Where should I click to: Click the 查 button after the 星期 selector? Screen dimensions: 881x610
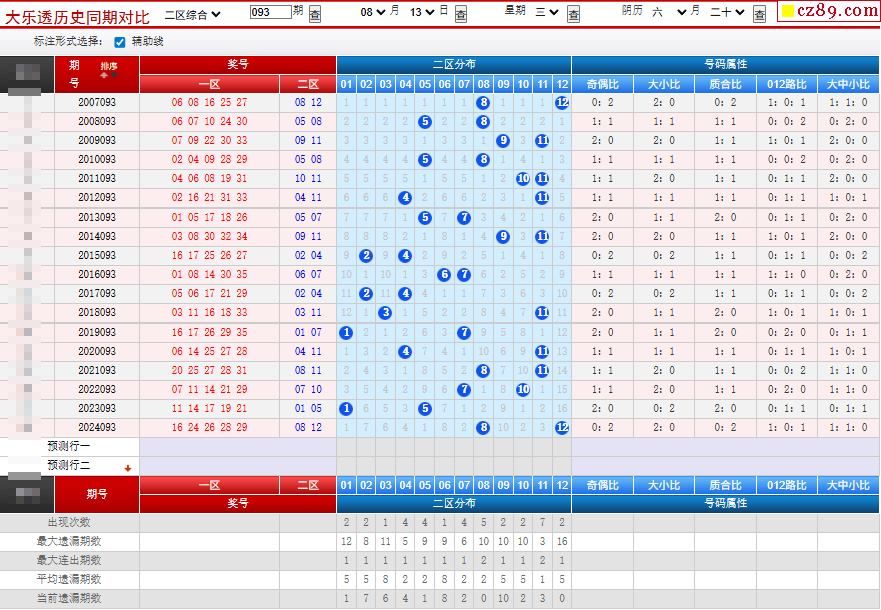tap(574, 13)
